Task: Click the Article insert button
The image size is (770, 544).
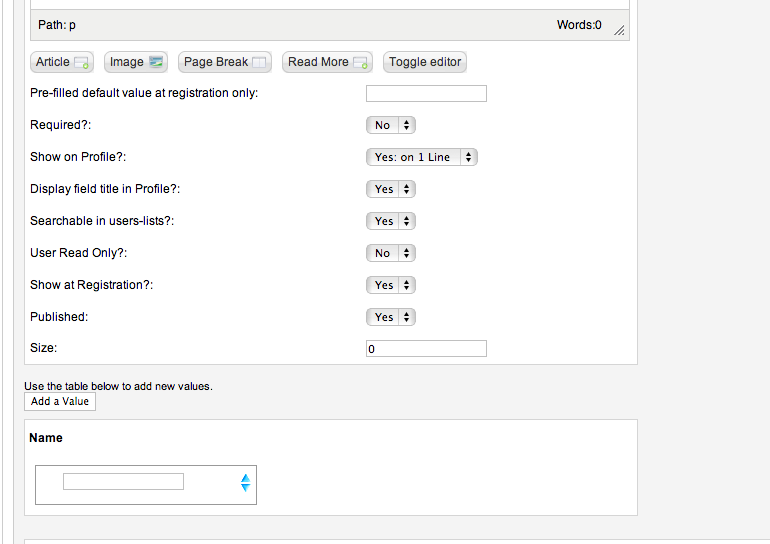Action: (61, 62)
